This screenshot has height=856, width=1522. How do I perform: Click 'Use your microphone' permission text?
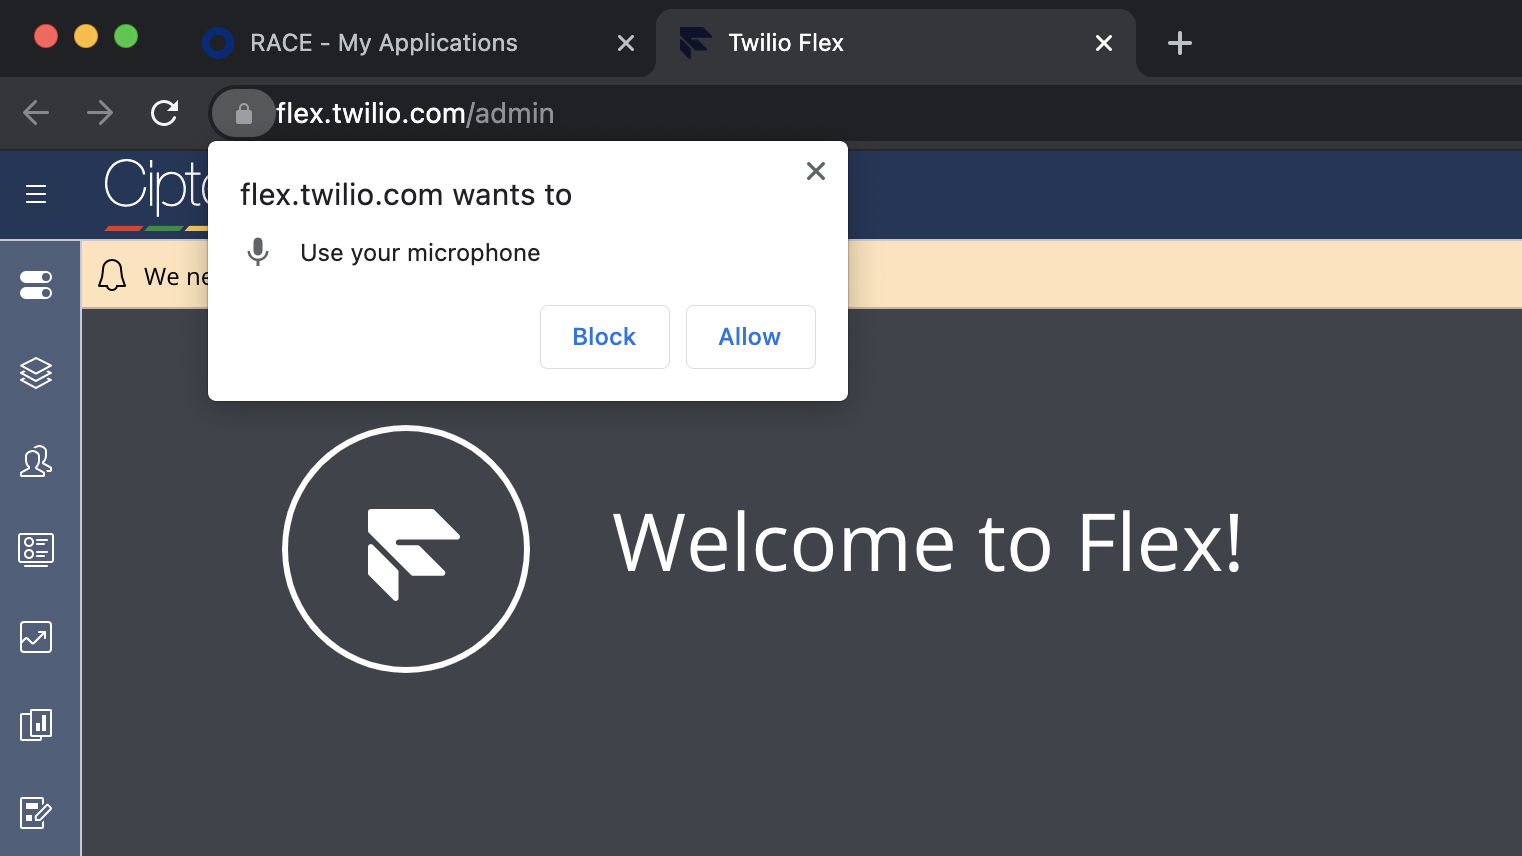click(x=420, y=253)
